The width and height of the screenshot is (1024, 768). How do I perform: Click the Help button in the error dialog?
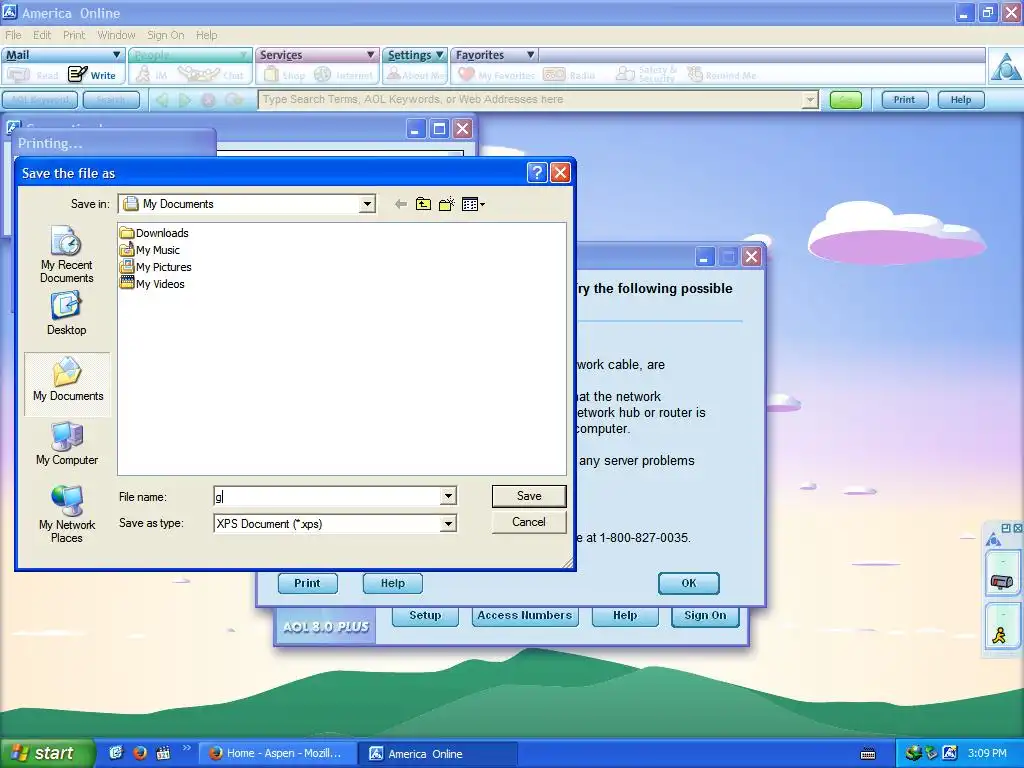click(392, 583)
